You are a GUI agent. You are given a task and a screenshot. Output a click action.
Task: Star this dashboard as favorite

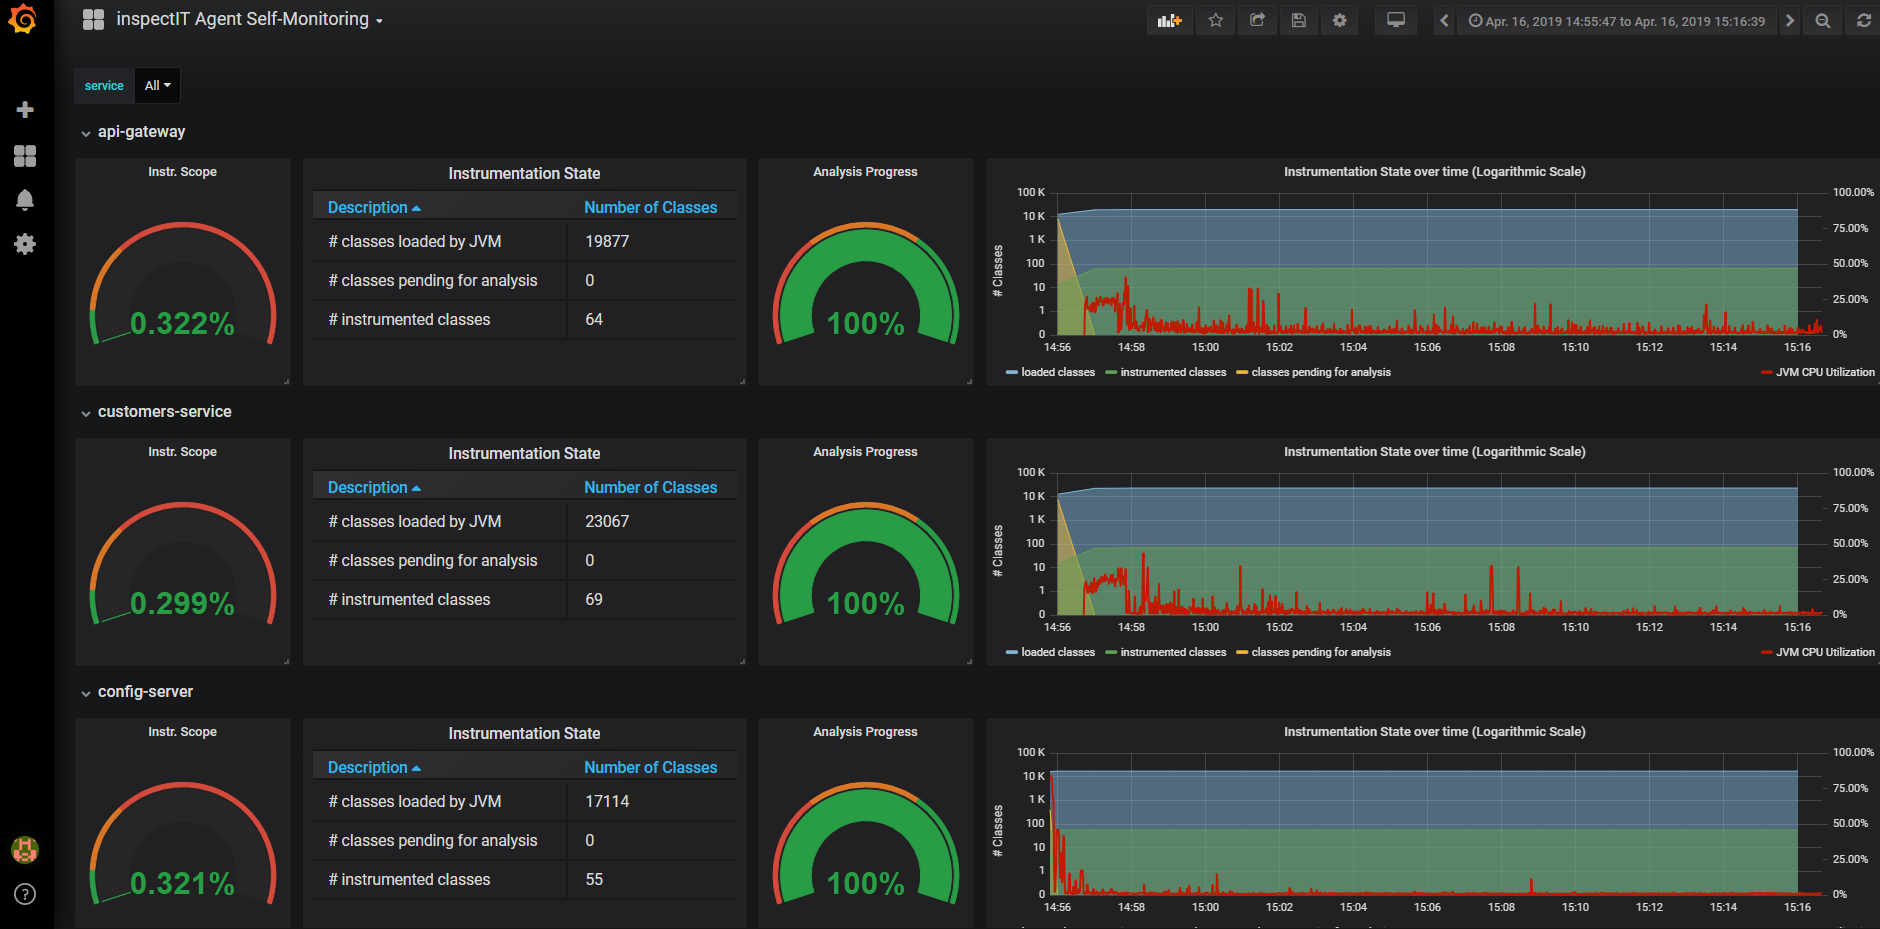pyautogui.click(x=1215, y=21)
